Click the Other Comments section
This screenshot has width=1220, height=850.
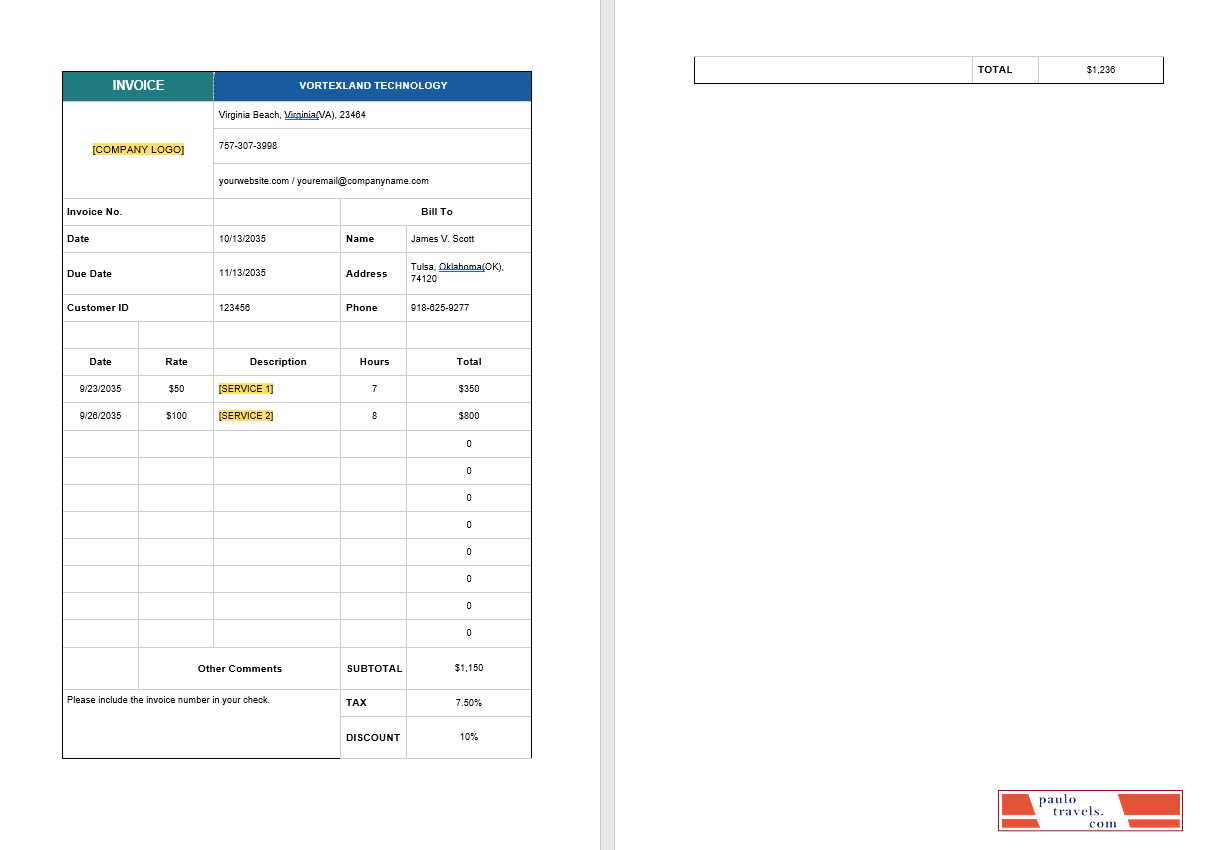(x=239, y=668)
